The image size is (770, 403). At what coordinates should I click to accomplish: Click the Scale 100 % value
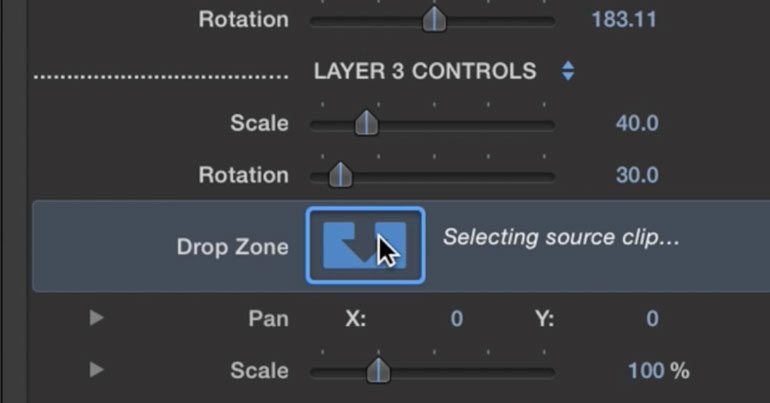tap(659, 371)
